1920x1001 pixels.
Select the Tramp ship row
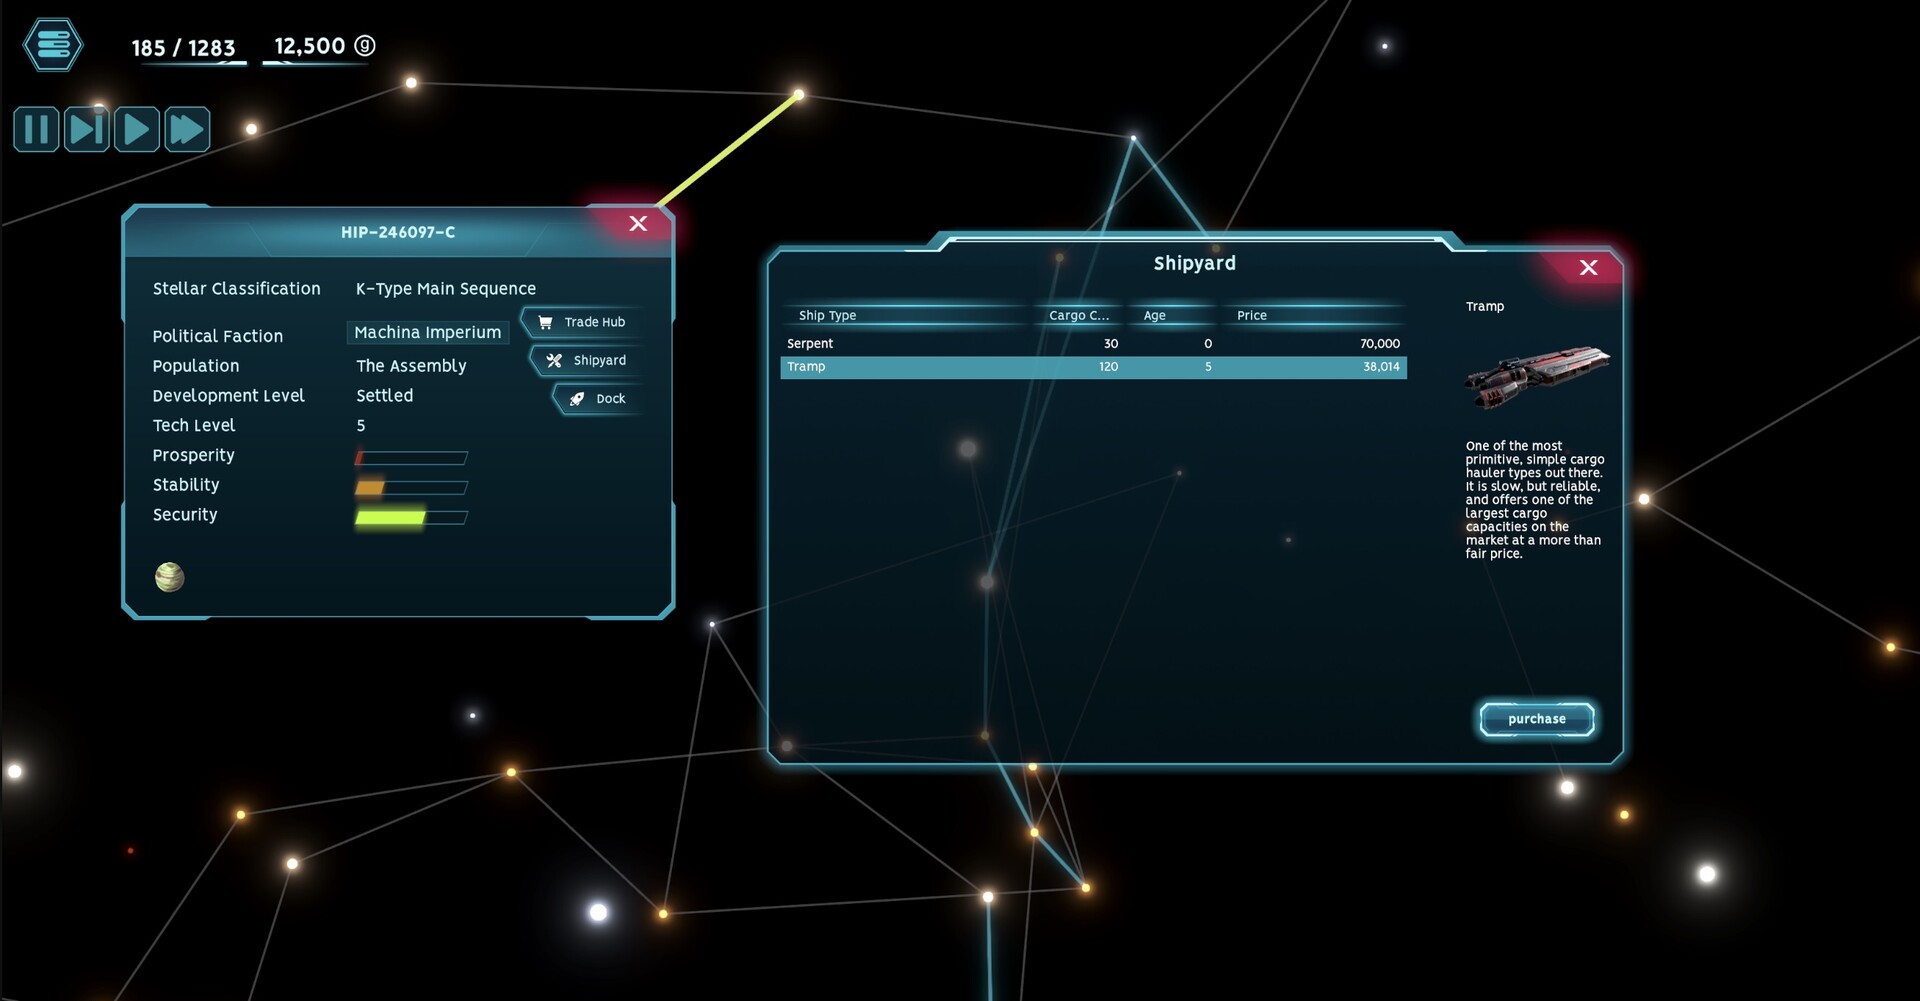coord(1093,367)
